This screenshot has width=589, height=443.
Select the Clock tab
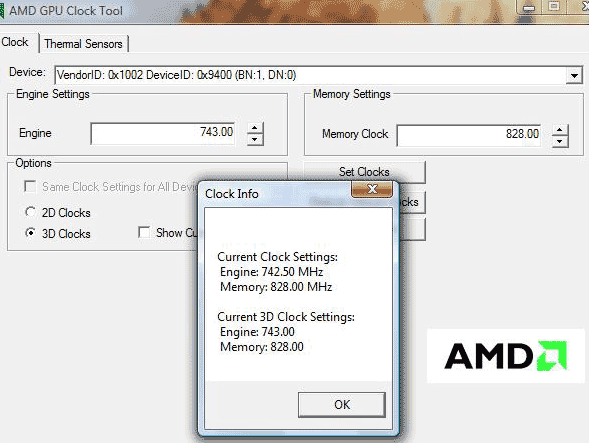(15, 42)
